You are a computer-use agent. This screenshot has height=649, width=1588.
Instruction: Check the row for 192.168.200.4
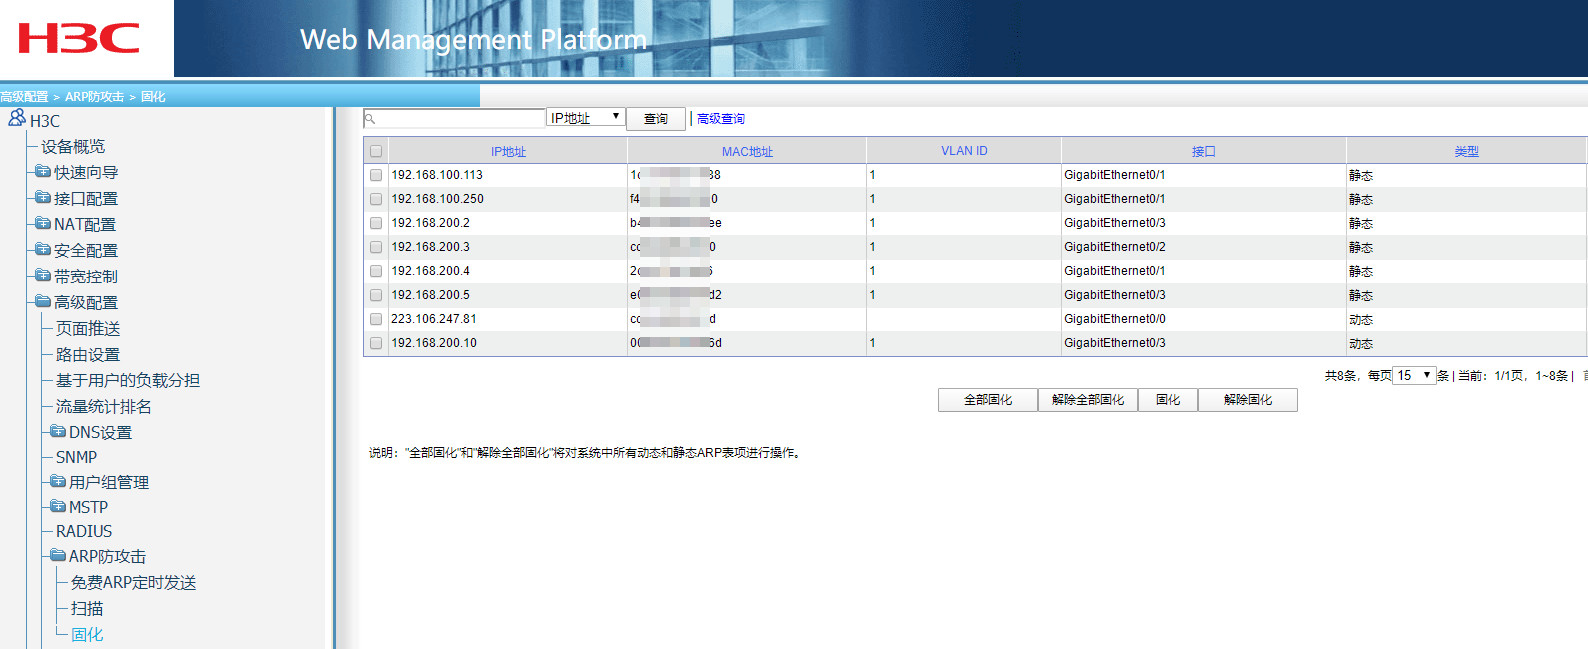point(376,271)
